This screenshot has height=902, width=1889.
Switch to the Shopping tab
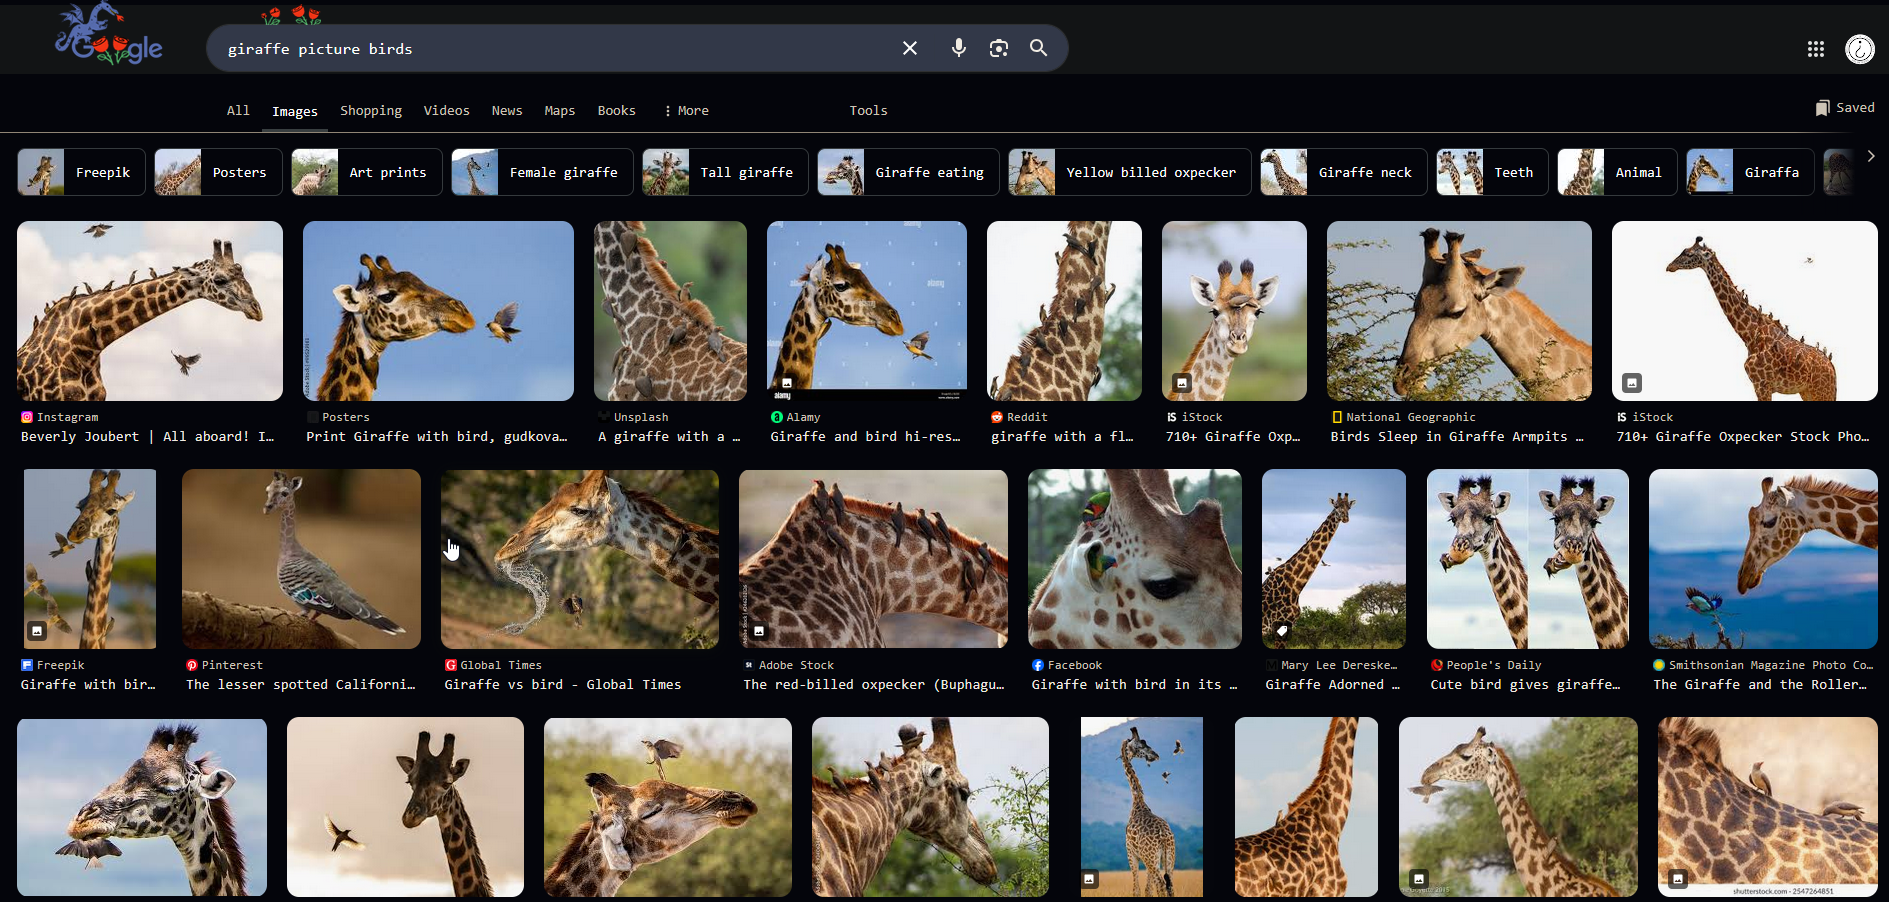(371, 111)
